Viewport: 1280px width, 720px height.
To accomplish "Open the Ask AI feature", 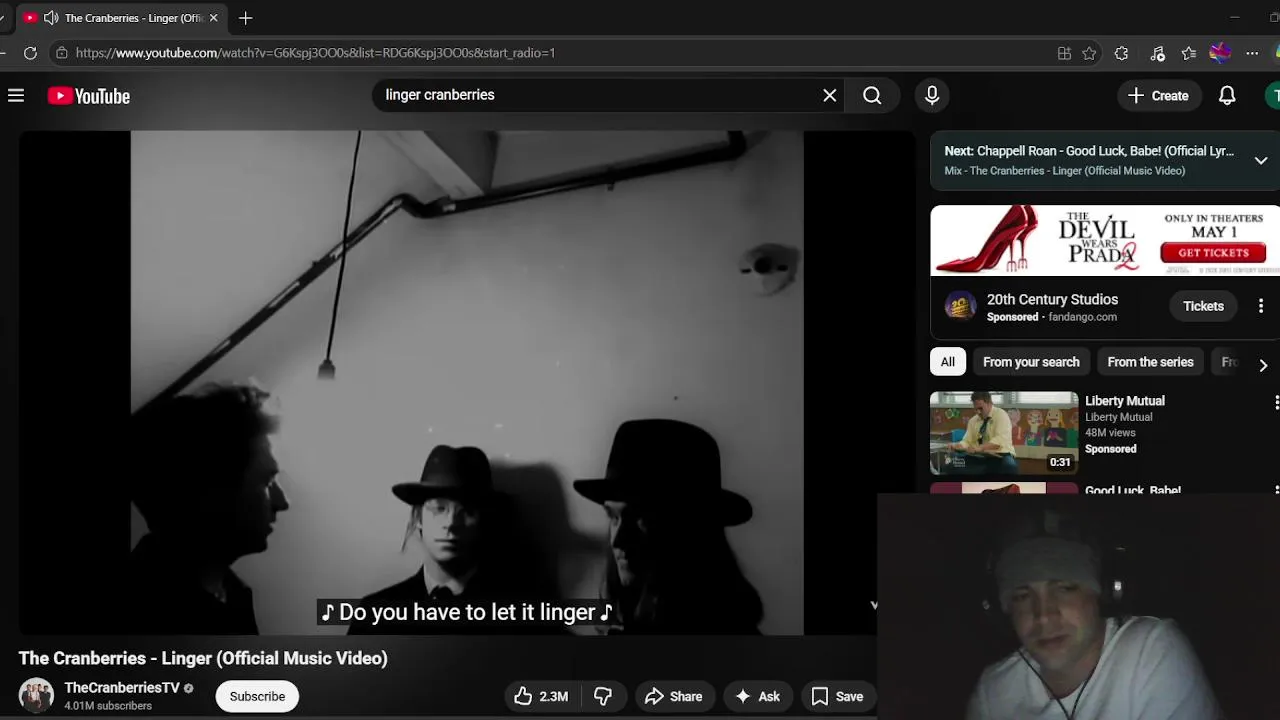I will pos(758,697).
